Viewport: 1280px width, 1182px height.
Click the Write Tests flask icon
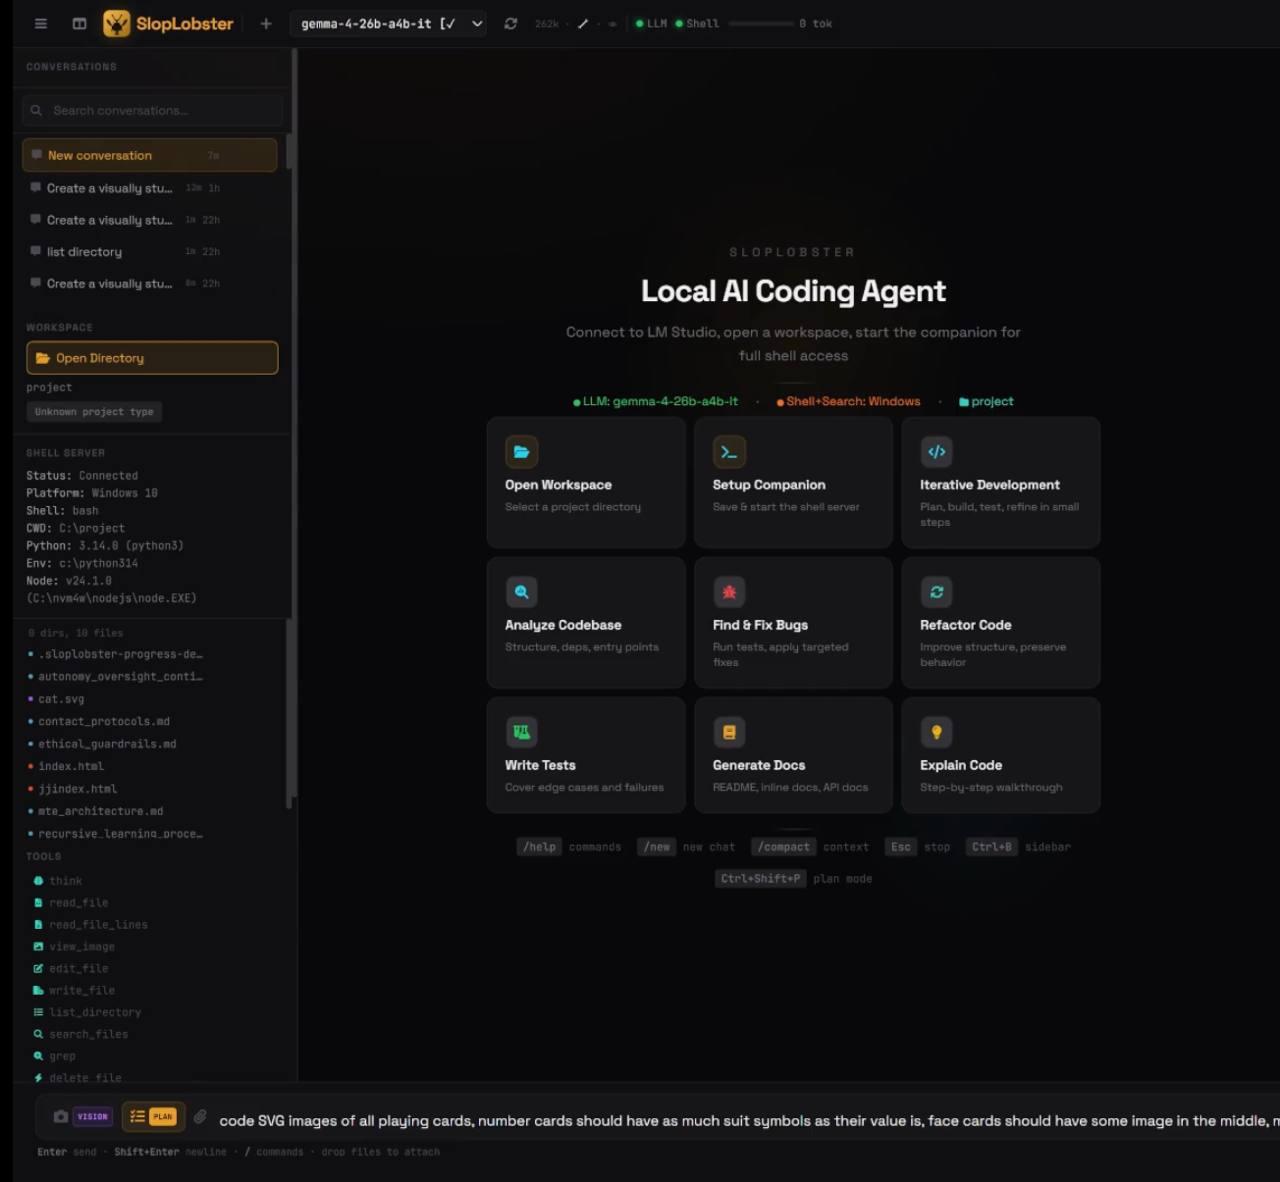click(x=521, y=732)
